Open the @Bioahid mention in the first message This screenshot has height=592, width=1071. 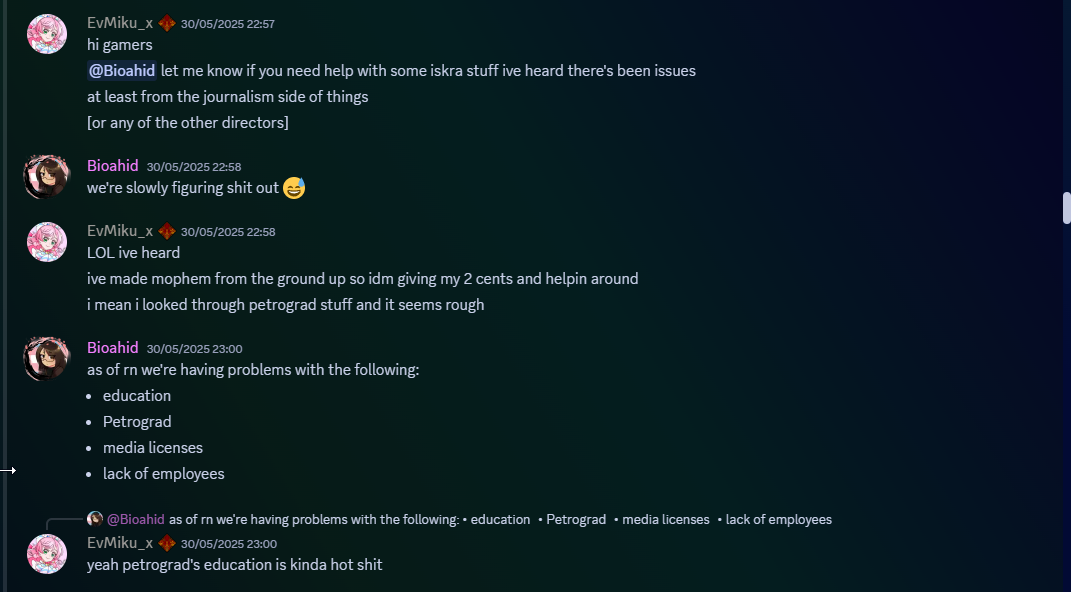point(122,70)
